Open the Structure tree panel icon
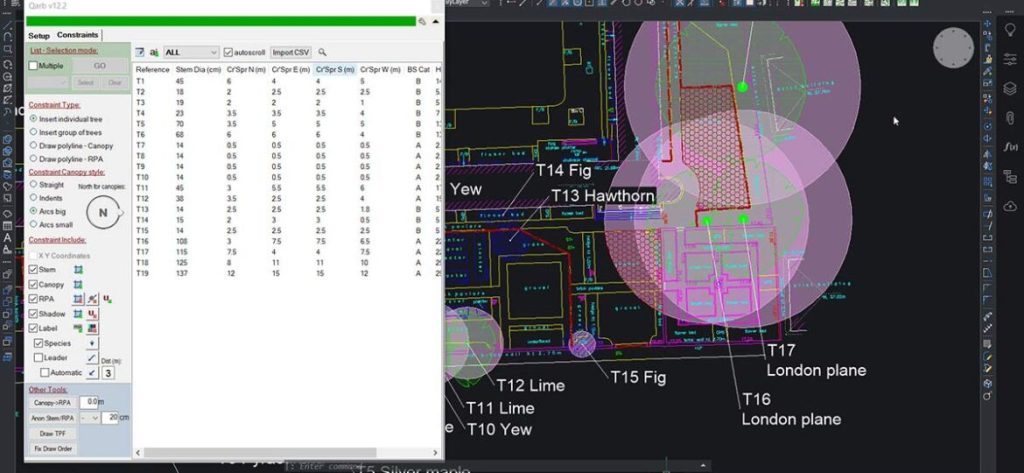 tap(1010, 176)
